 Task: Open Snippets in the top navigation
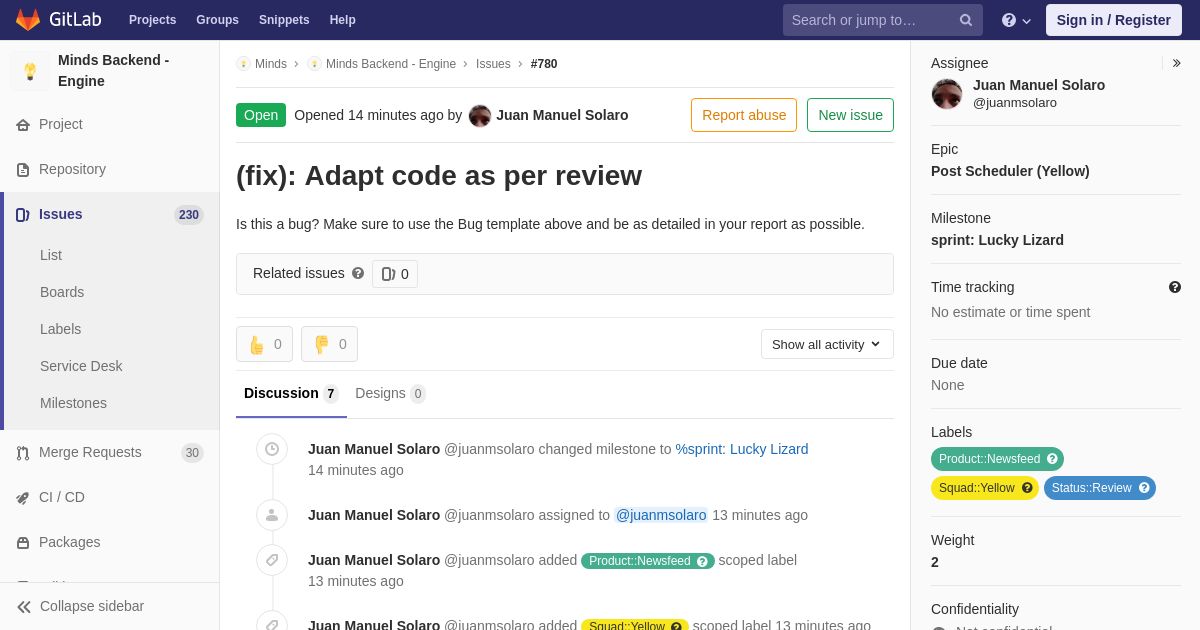coord(284,20)
